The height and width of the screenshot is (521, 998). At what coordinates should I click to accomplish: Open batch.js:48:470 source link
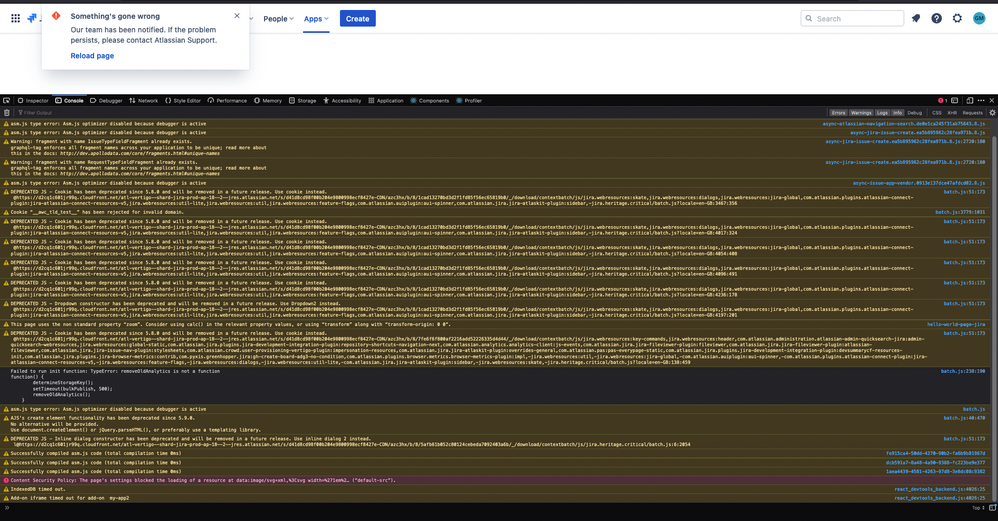tap(964, 418)
